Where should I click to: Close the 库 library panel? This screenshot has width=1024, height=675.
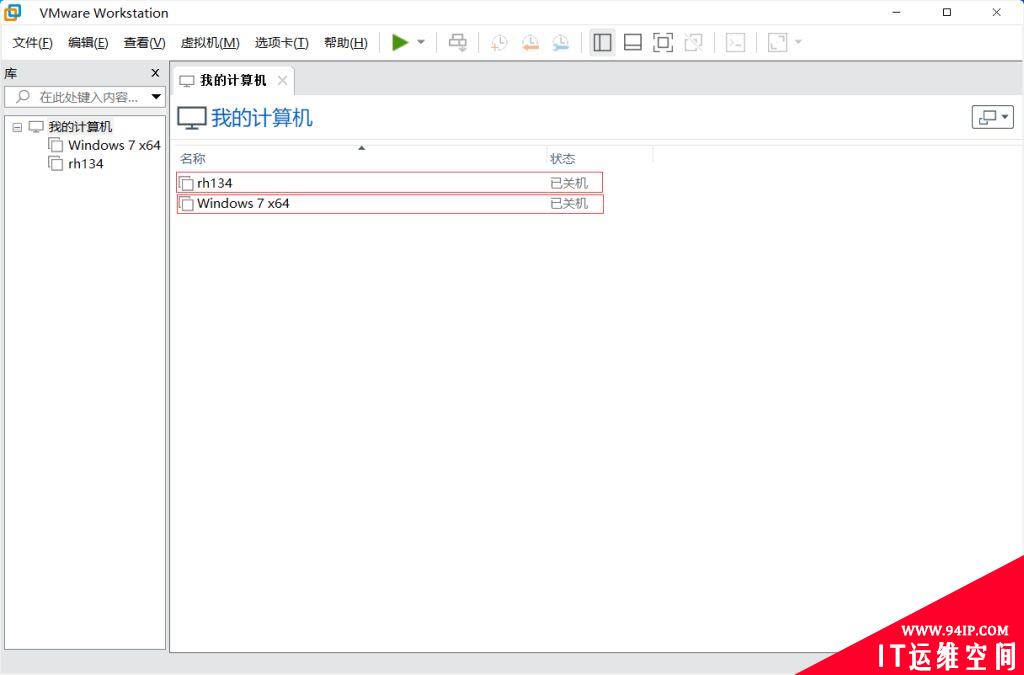(x=155, y=73)
